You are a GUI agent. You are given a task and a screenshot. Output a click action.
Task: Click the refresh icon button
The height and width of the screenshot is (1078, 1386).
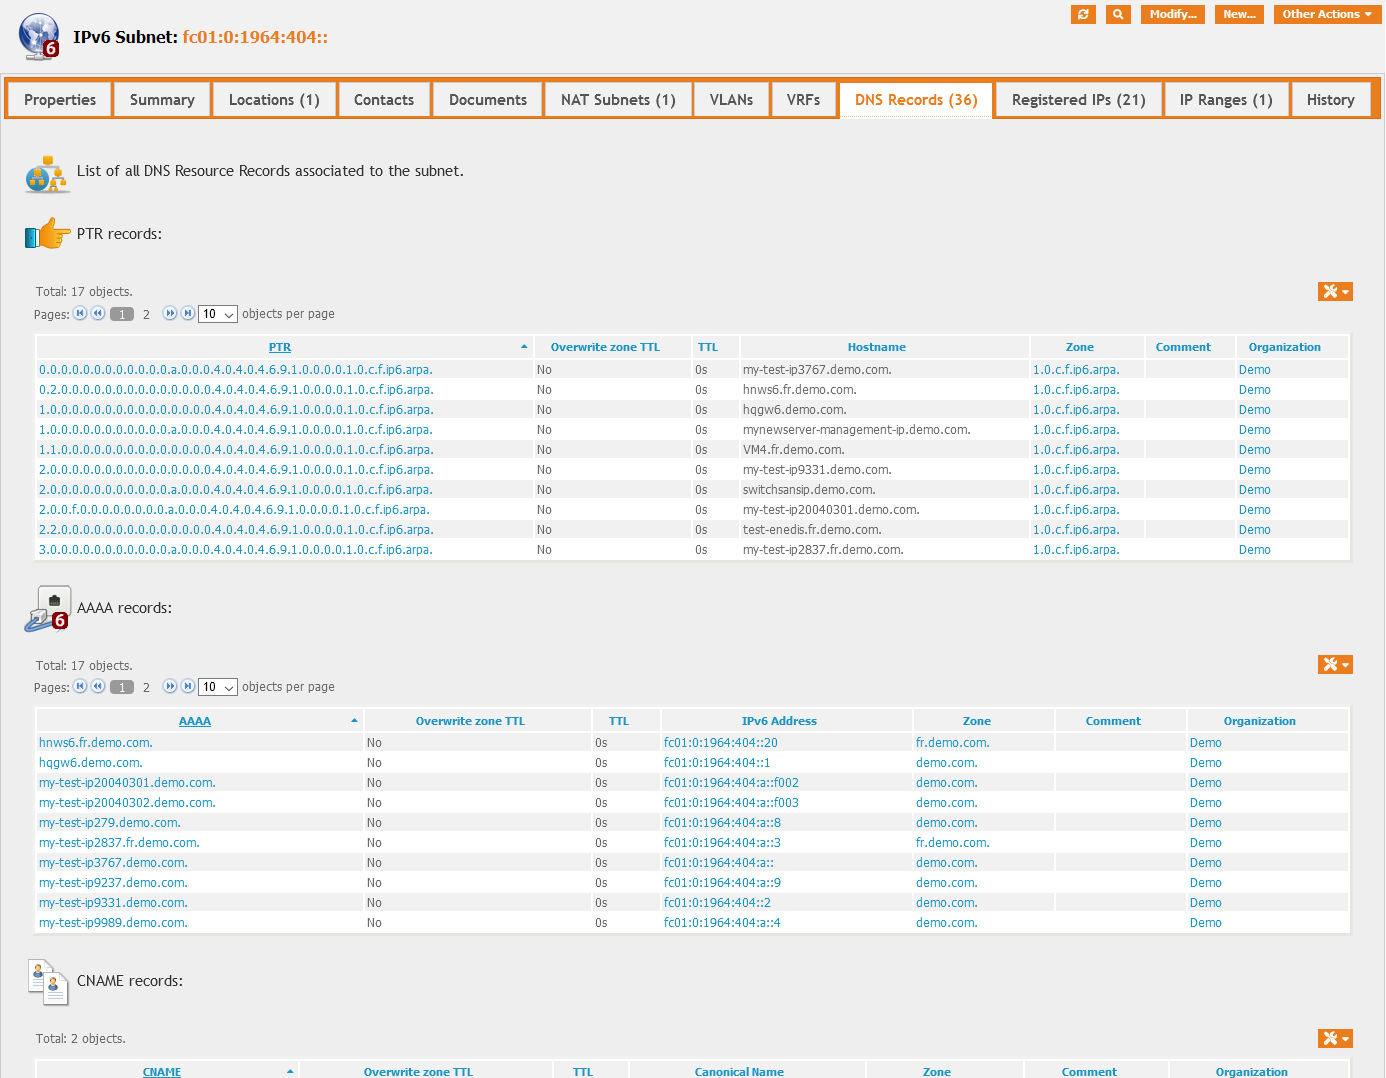(x=1083, y=14)
